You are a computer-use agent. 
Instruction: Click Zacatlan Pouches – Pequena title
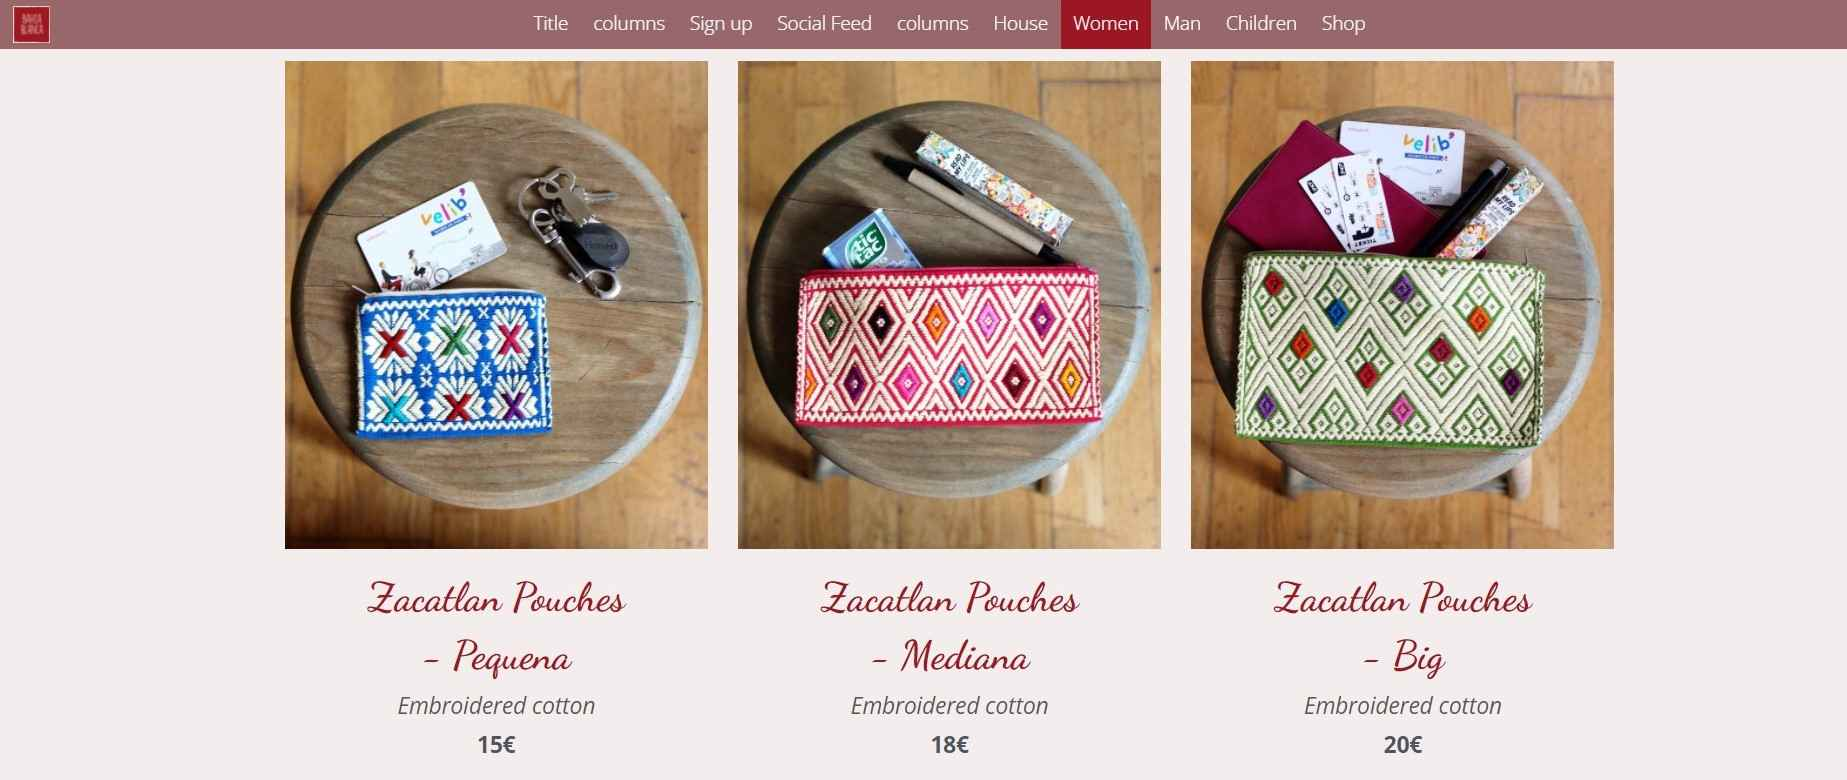[x=496, y=627]
